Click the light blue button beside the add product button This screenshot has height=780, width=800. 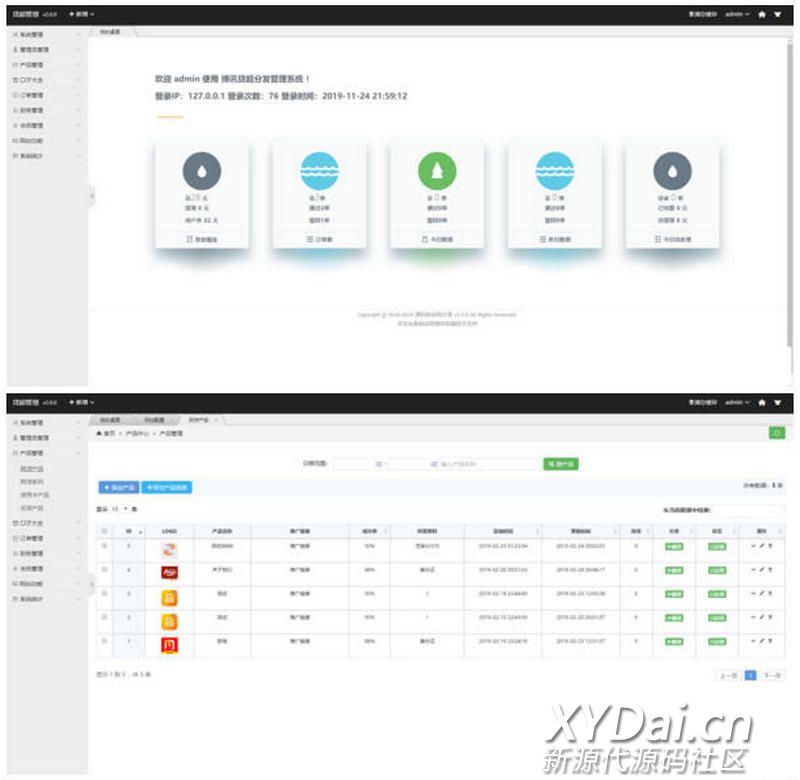167,488
